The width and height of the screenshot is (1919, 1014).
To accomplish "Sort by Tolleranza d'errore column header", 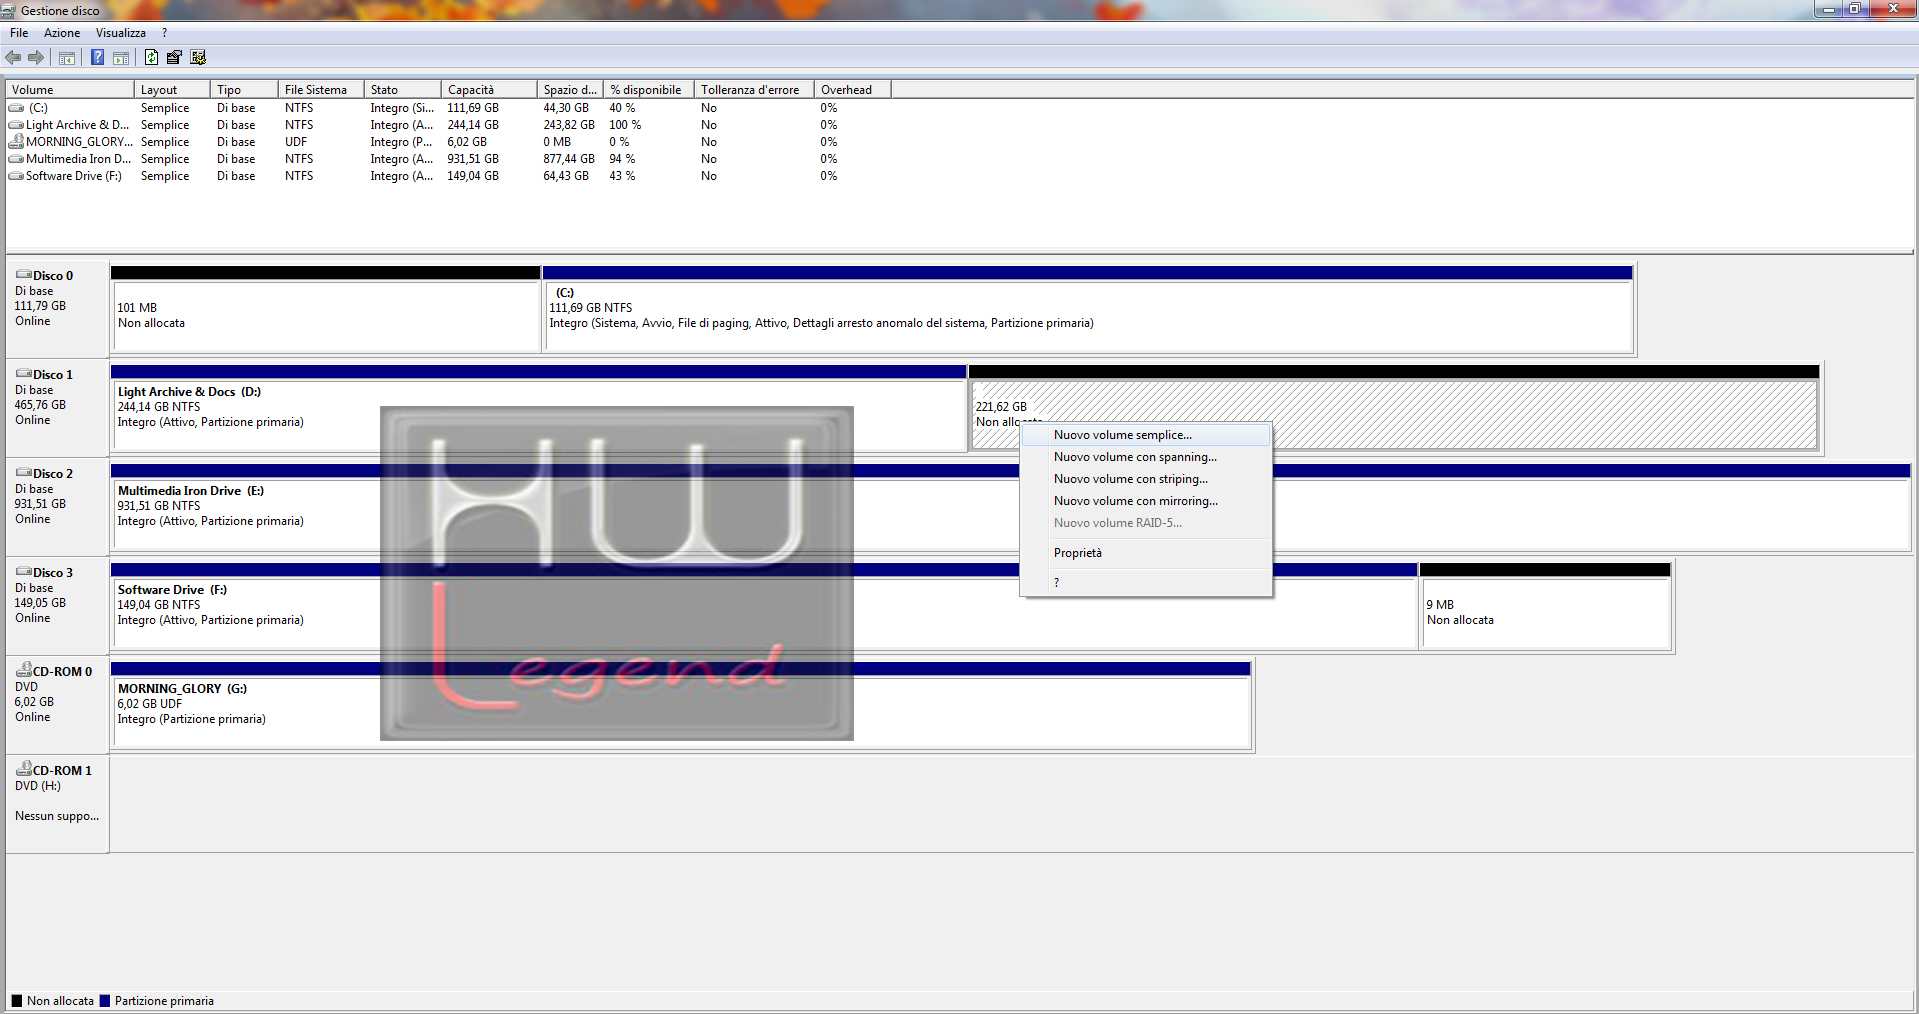I will click(x=754, y=90).
